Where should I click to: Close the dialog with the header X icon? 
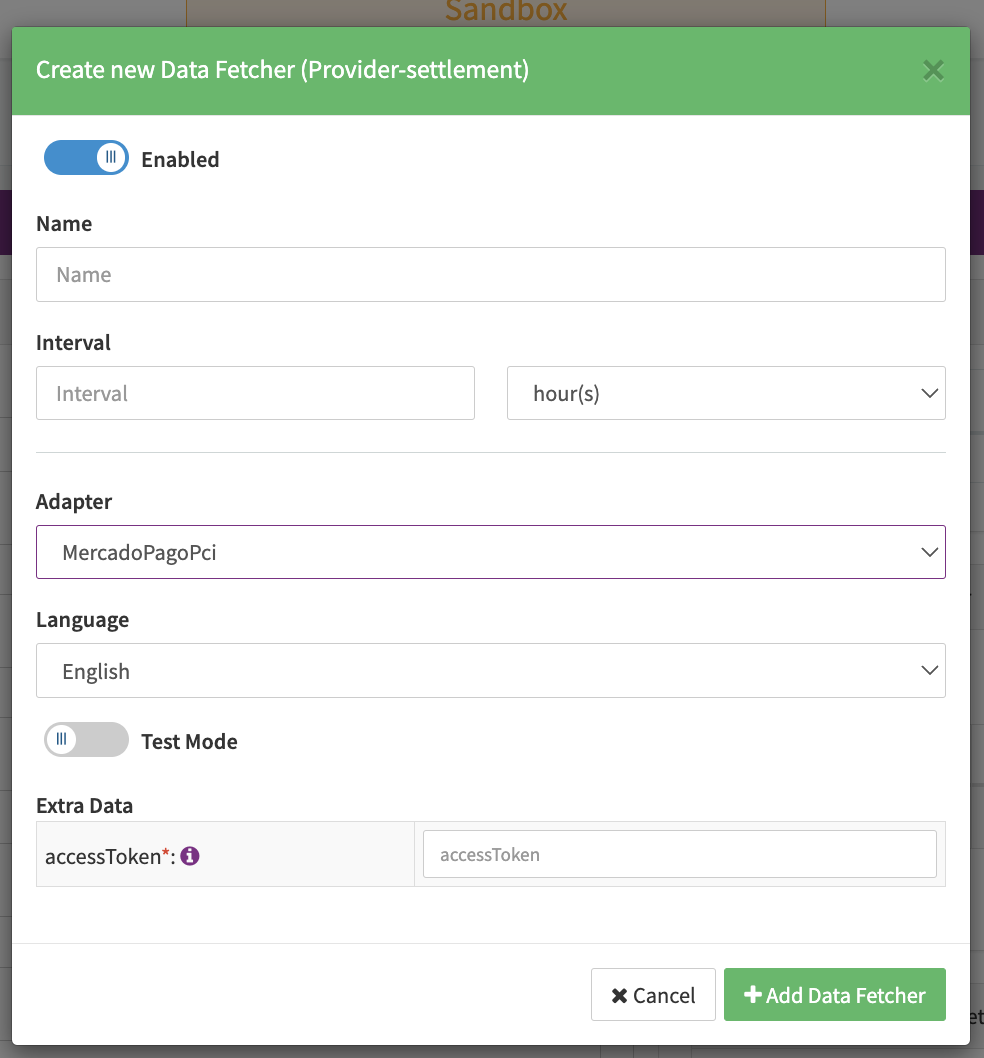pos(932,70)
